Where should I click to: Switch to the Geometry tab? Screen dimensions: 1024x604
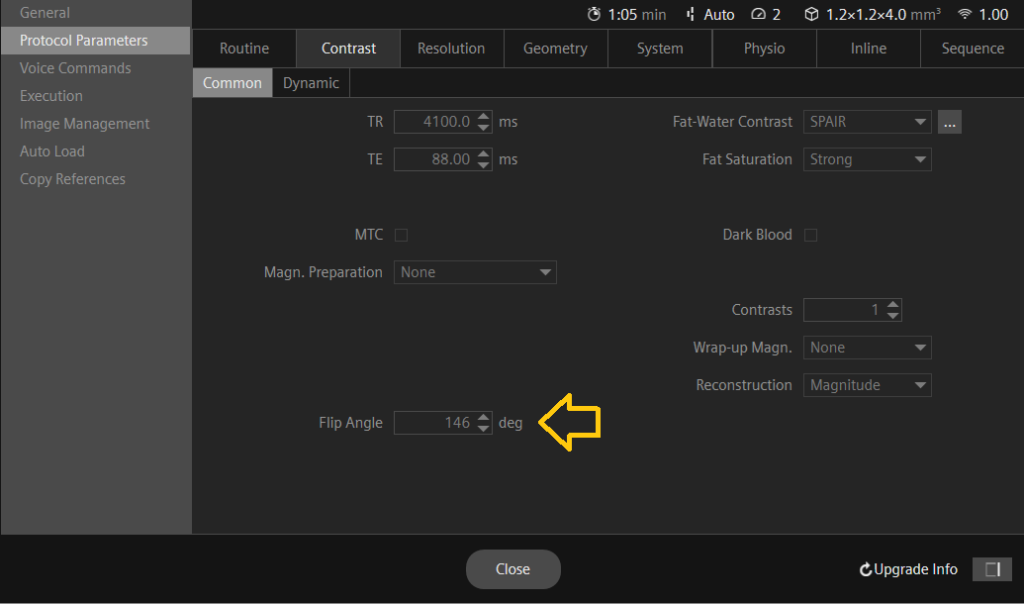pyautogui.click(x=555, y=48)
